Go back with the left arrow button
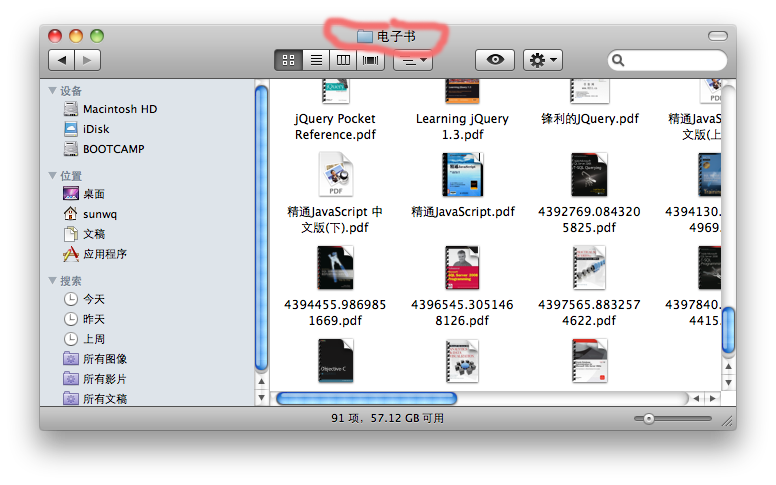The width and height of the screenshot is (776, 485). [61, 60]
